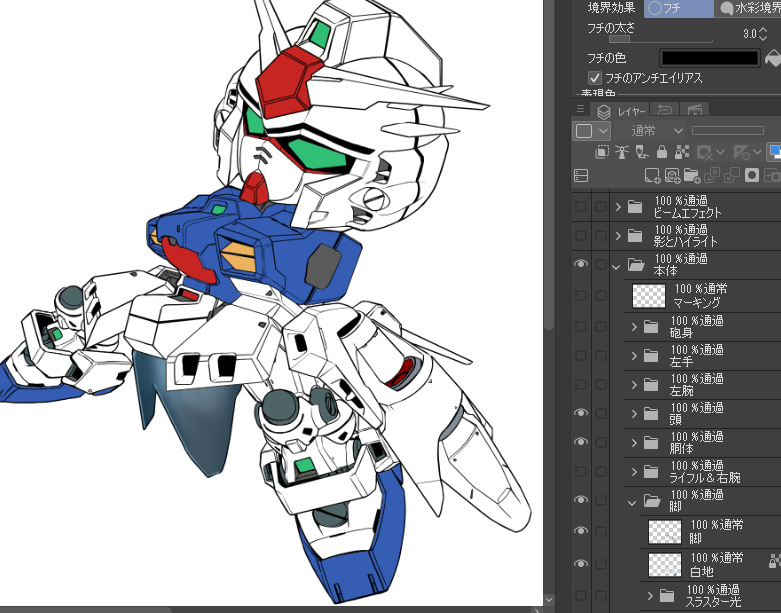Show the ビームエフェクト folder visibility box

(581, 207)
